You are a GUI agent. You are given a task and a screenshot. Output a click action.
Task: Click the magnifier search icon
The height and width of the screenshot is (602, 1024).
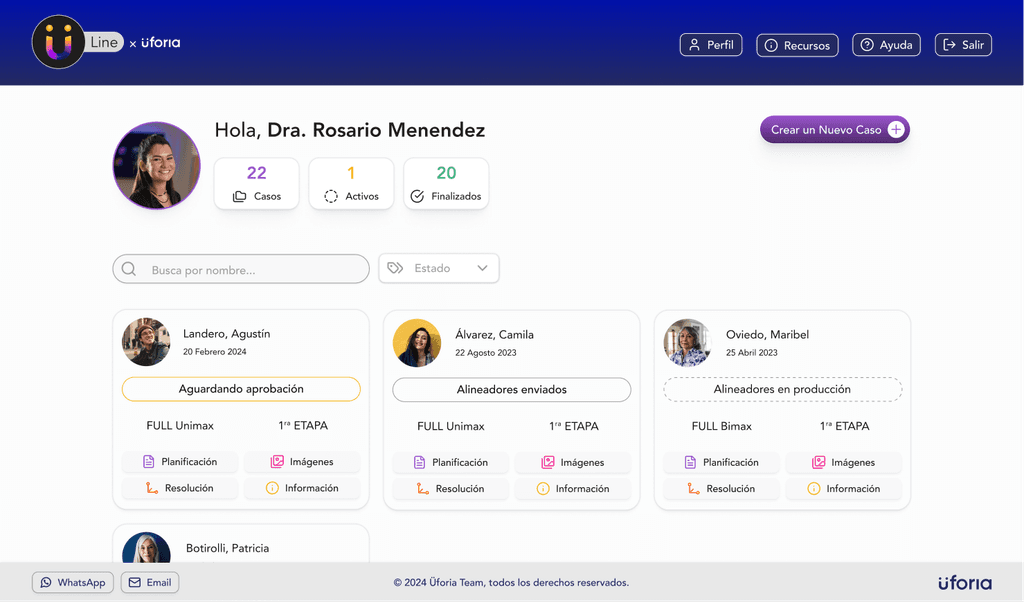point(129,269)
